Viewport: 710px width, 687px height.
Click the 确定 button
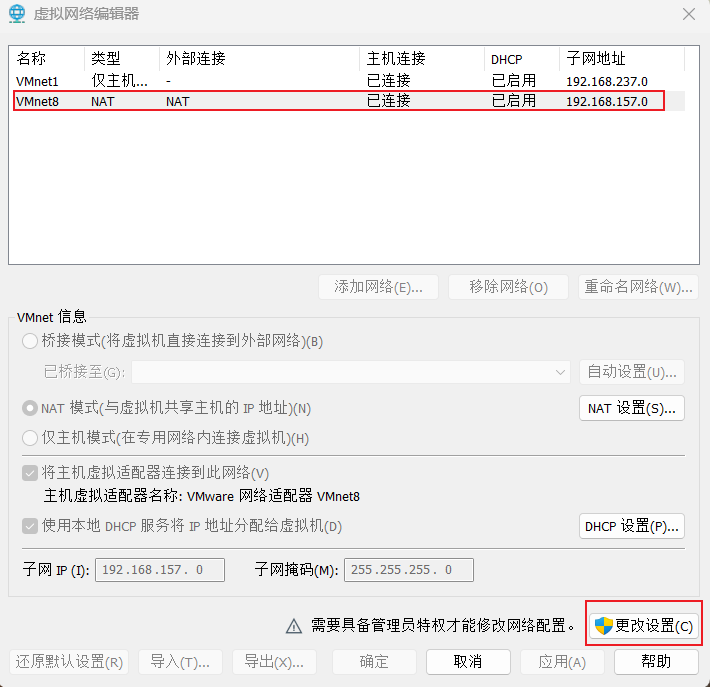[x=374, y=662]
